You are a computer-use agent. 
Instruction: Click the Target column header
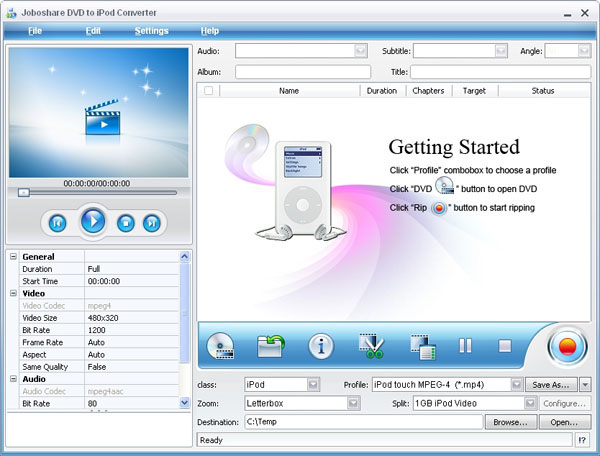[474, 91]
